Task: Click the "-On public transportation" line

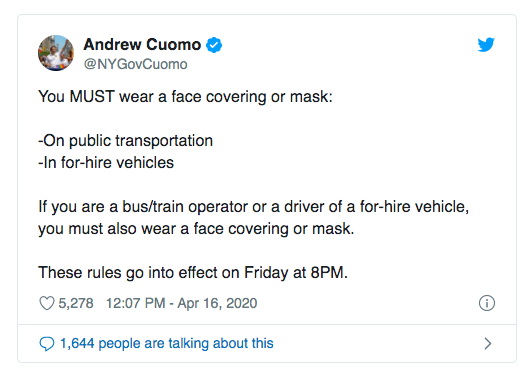Action: click(125, 141)
